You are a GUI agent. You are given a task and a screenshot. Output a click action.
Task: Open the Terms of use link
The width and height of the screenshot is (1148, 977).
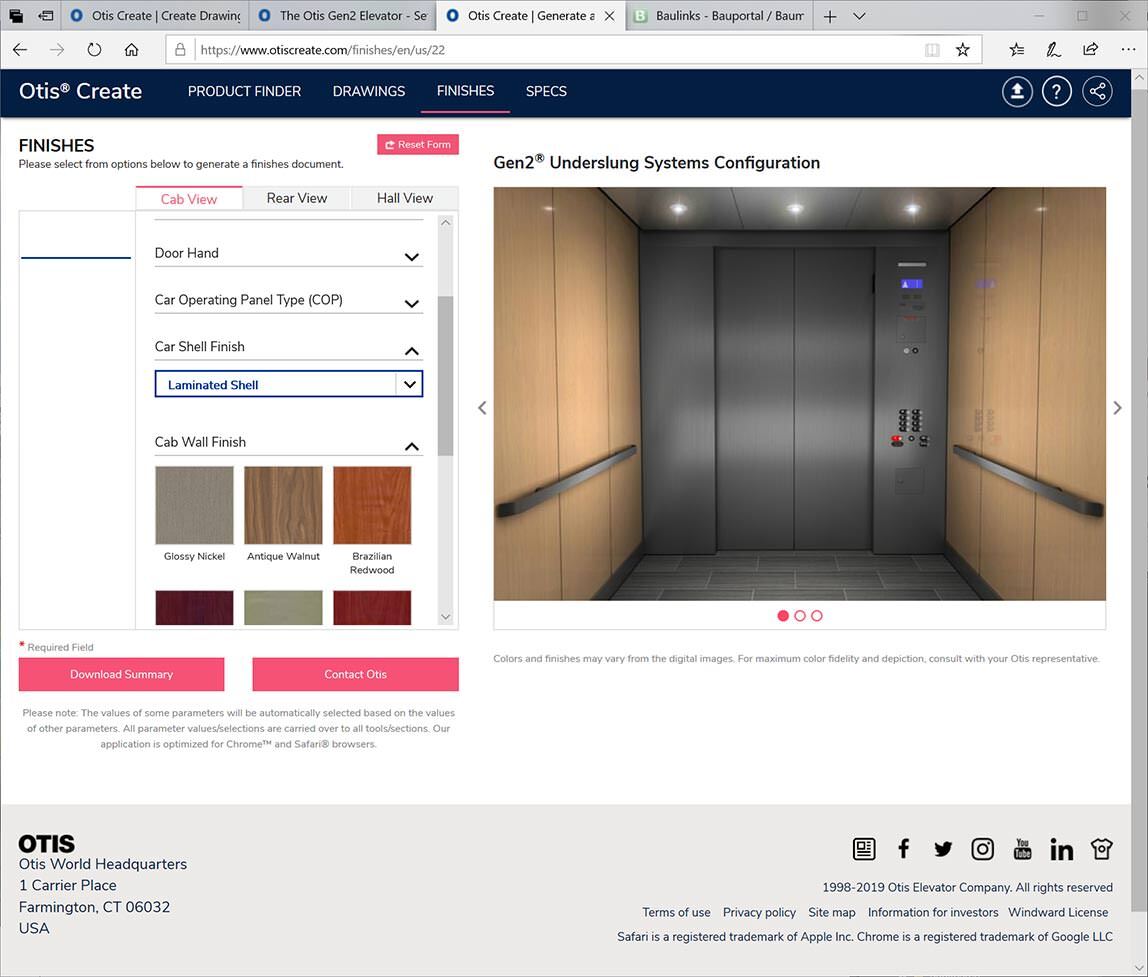click(676, 913)
